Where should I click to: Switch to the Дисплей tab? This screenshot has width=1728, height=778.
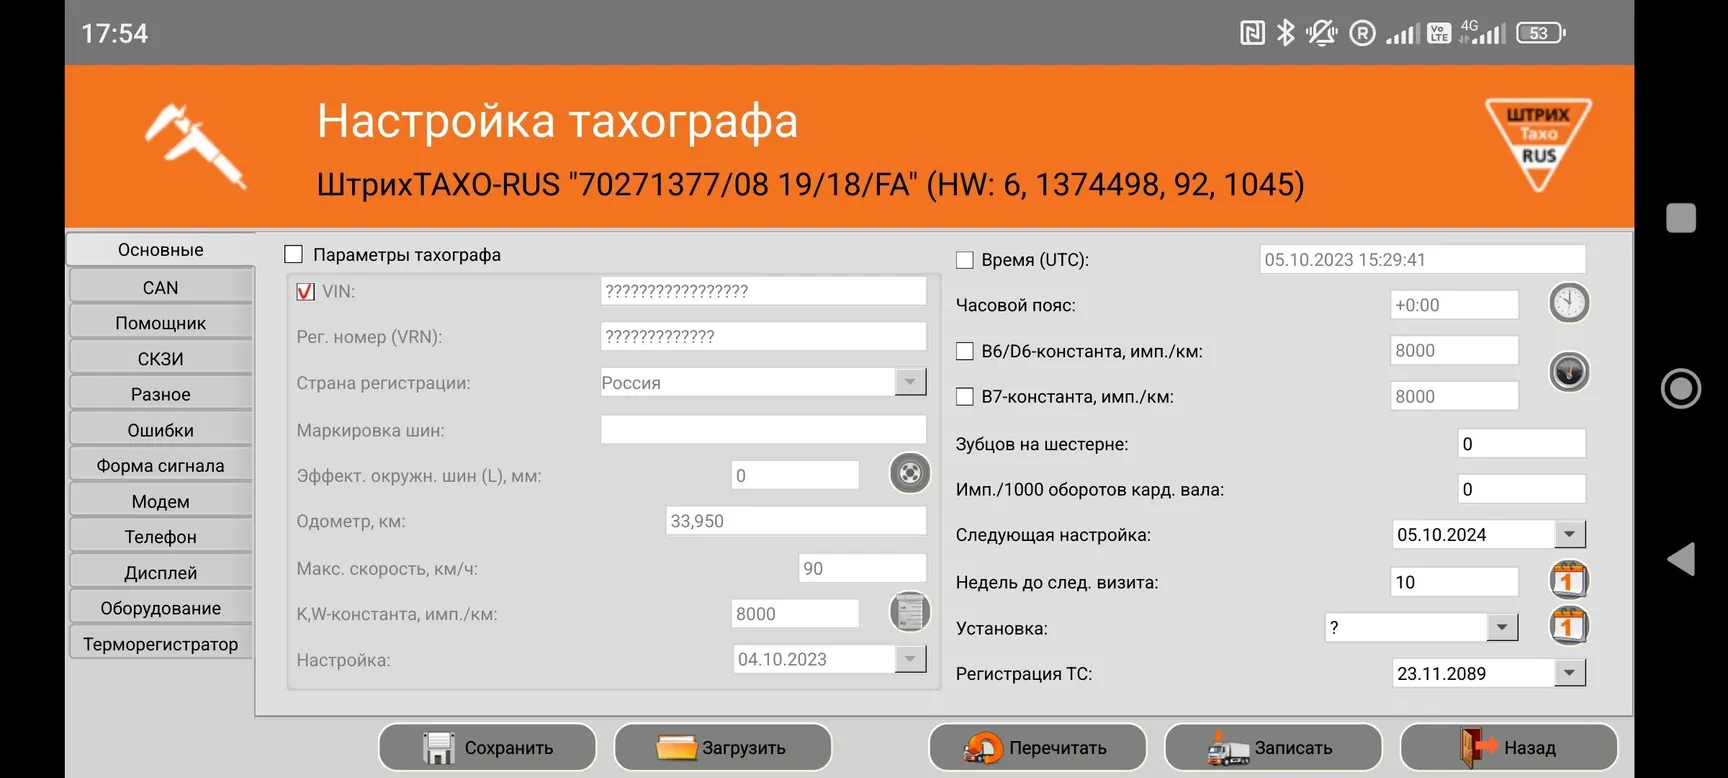pyautogui.click(x=160, y=573)
